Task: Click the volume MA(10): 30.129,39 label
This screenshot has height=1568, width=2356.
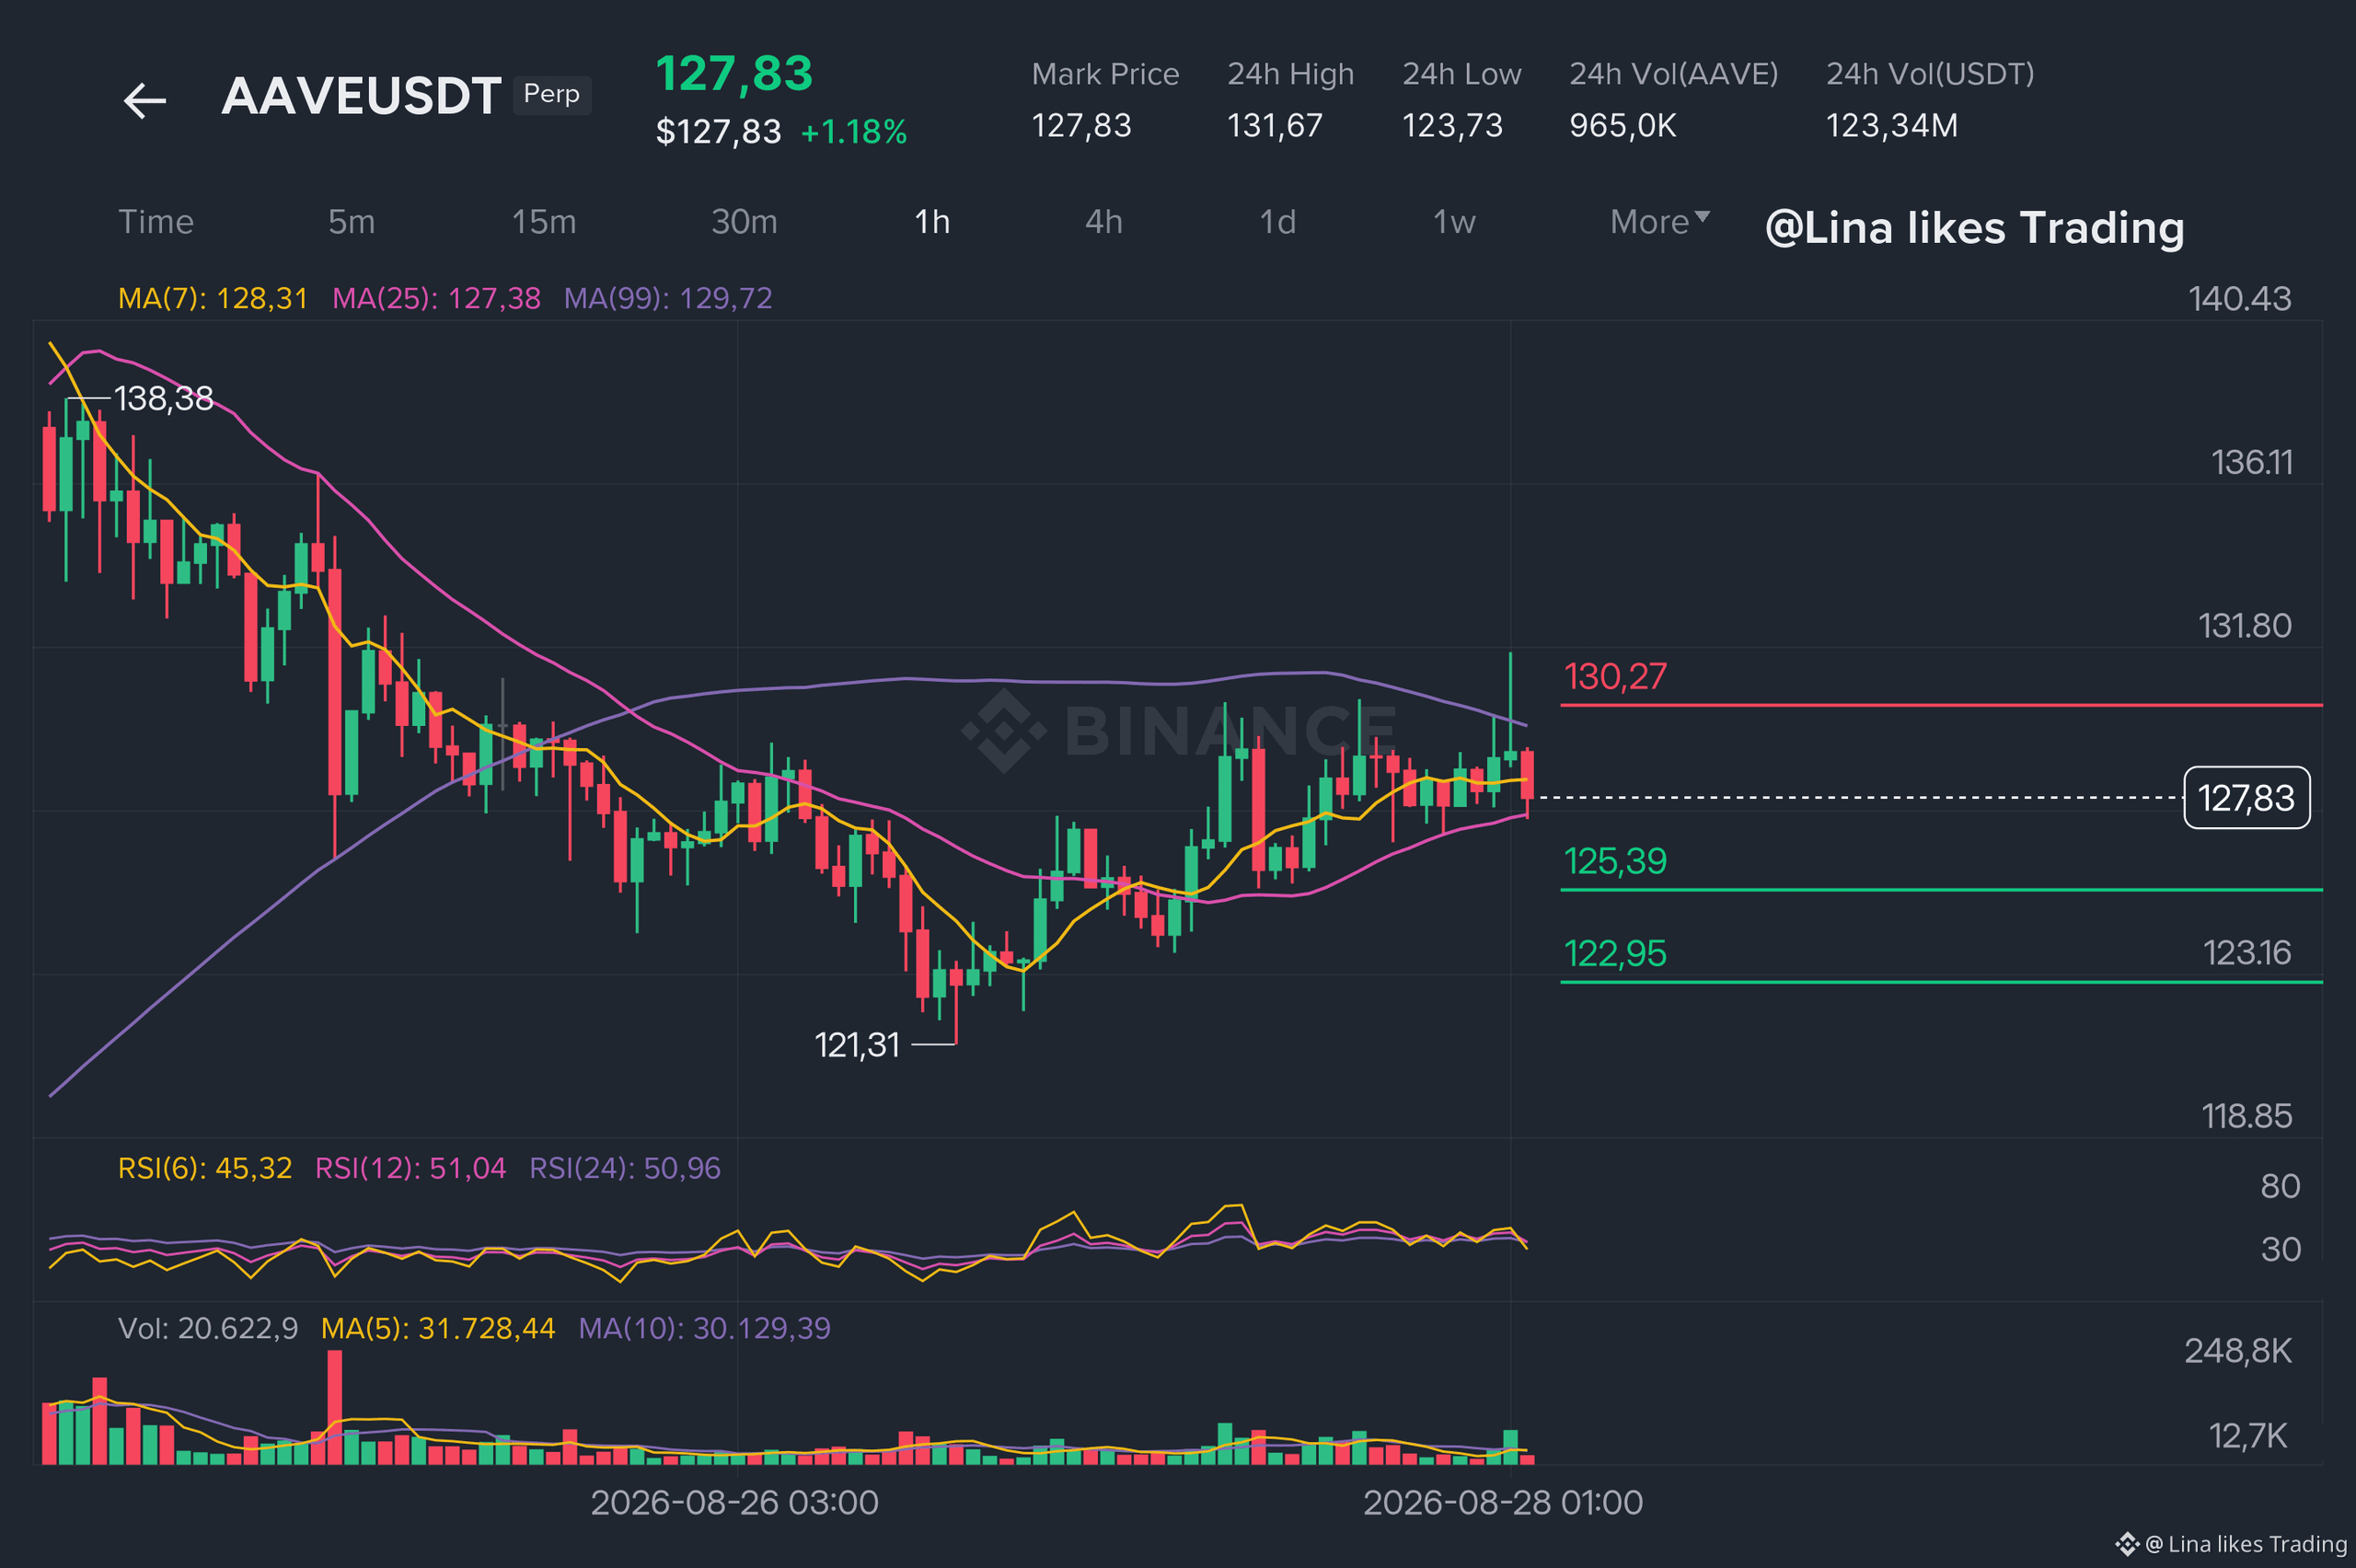Action: pyautogui.click(x=705, y=1328)
